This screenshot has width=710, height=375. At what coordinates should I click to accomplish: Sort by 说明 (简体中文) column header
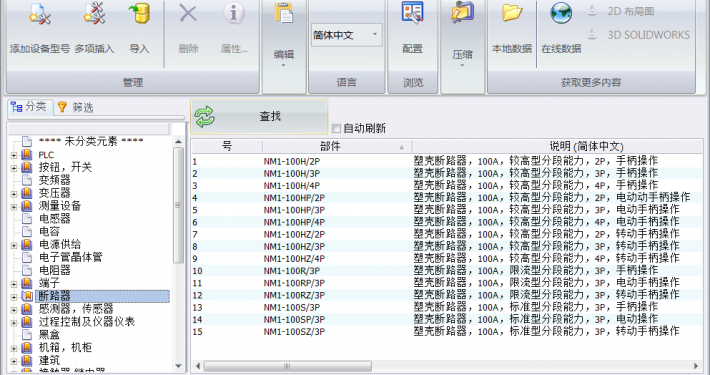(x=557, y=146)
